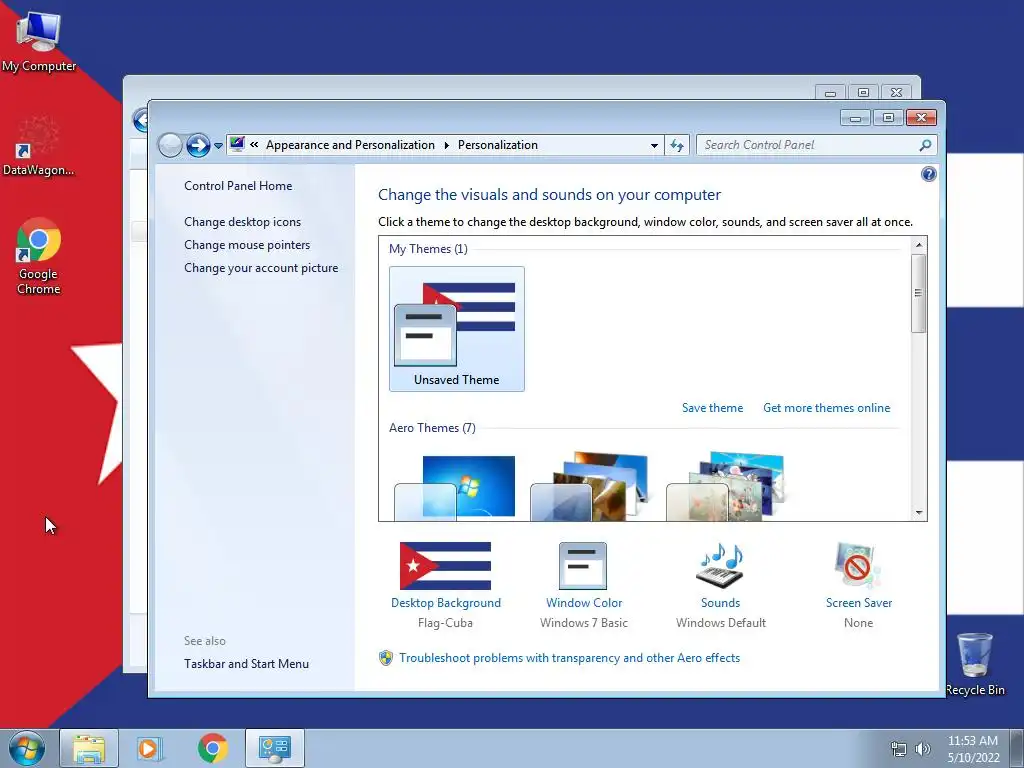Show the clock and date flyout
The height and width of the screenshot is (768, 1024).
[x=973, y=749]
